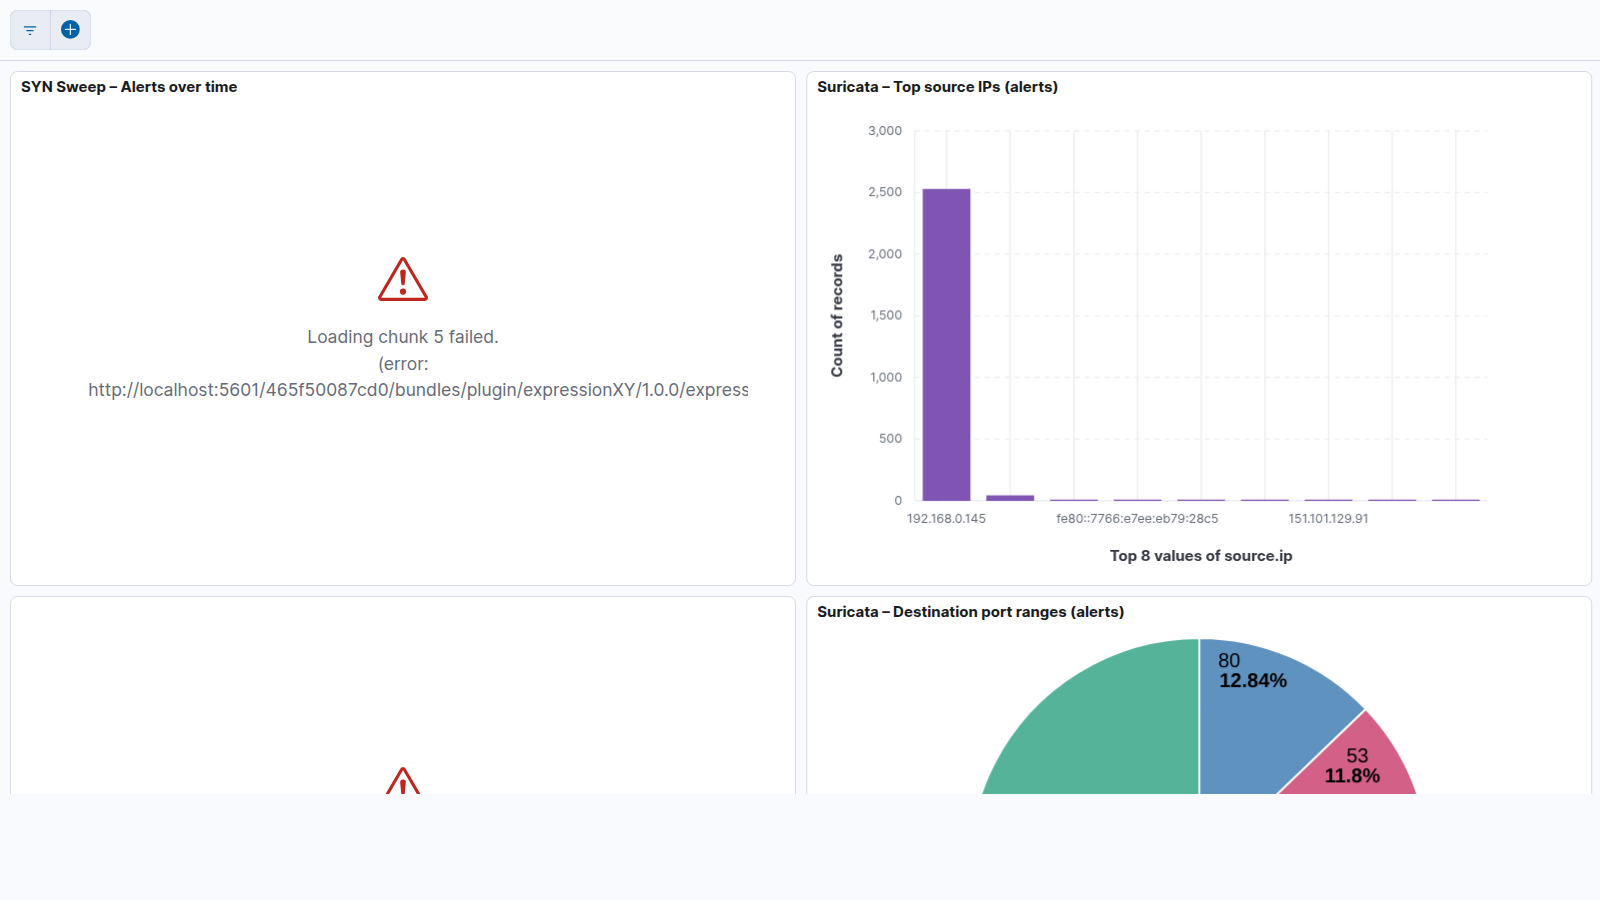Select the second small purple bar
This screenshot has height=900, width=1600.
tap(1010, 497)
